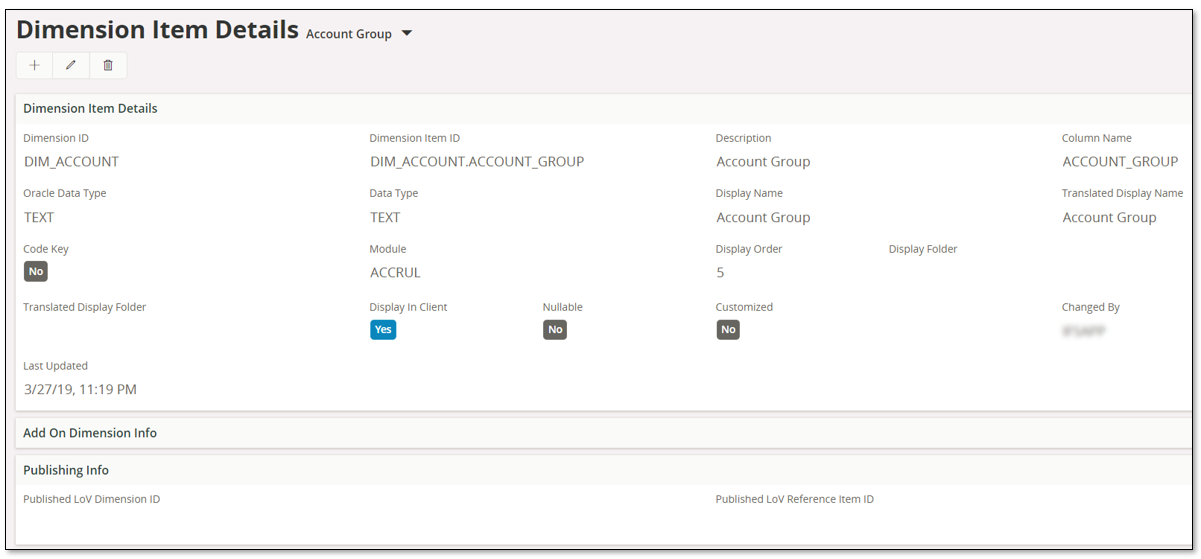The image size is (1201, 559).
Task: Toggle the Customized No badge
Action: (x=728, y=330)
